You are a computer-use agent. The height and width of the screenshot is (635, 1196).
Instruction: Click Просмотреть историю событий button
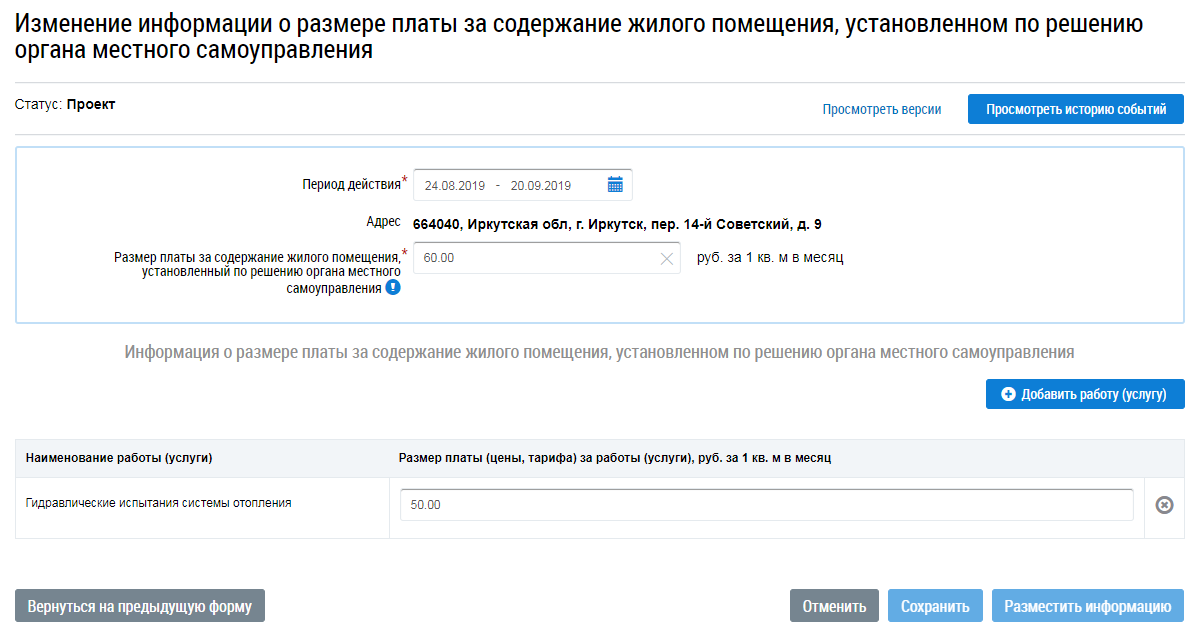pos(1075,109)
